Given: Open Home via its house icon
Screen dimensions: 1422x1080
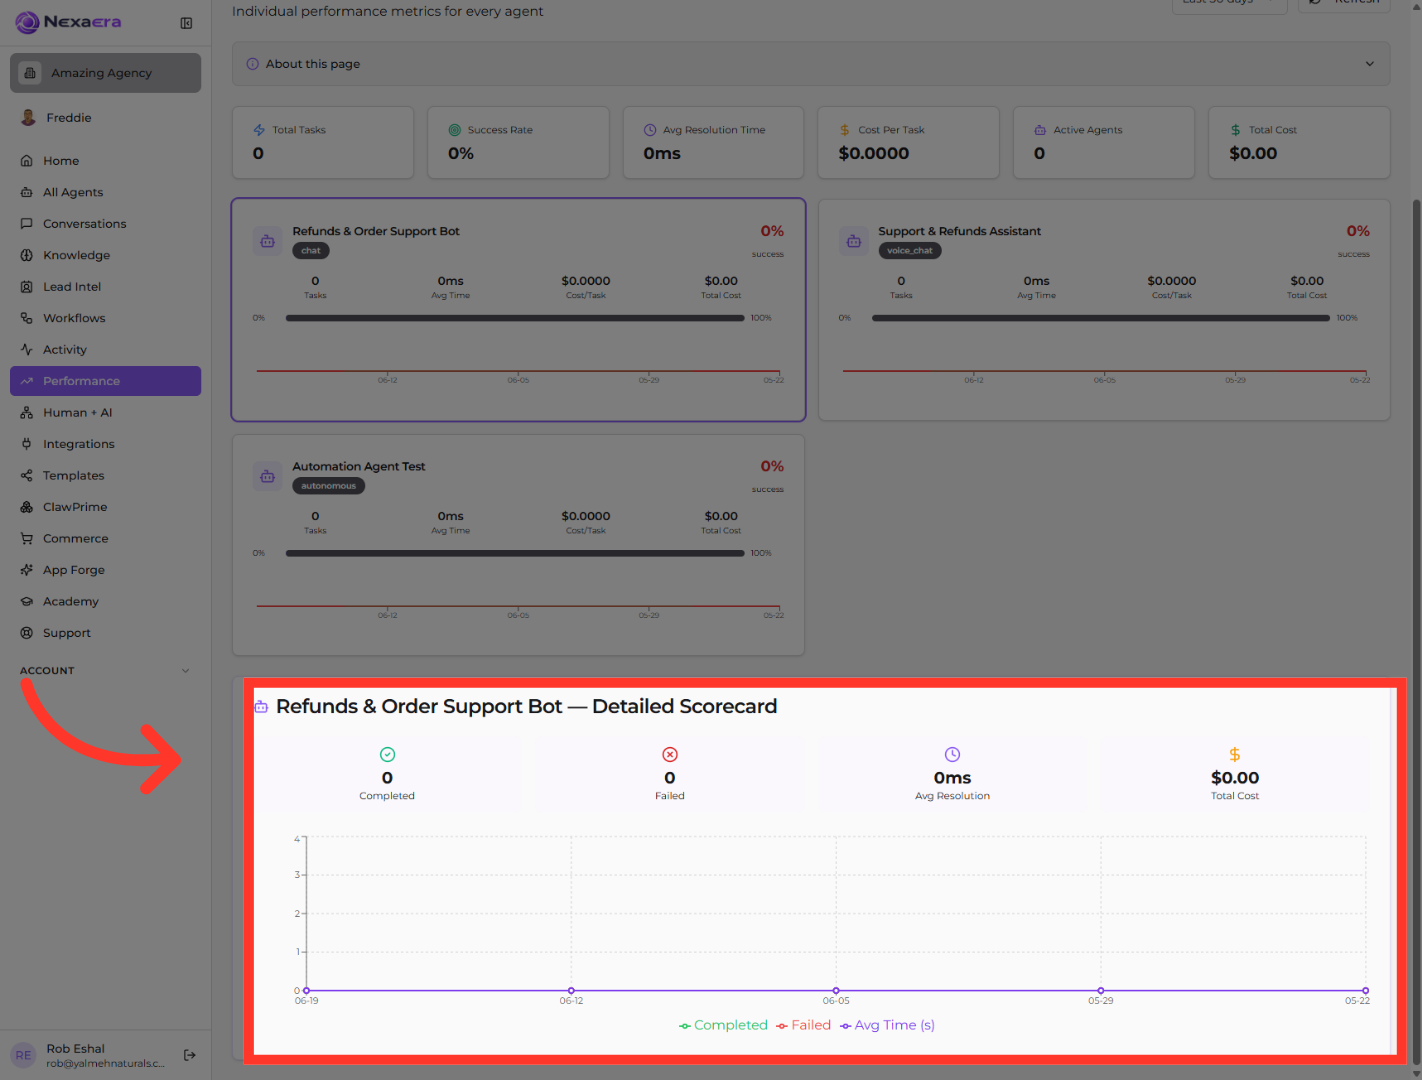Looking at the screenshot, I should 27,161.
